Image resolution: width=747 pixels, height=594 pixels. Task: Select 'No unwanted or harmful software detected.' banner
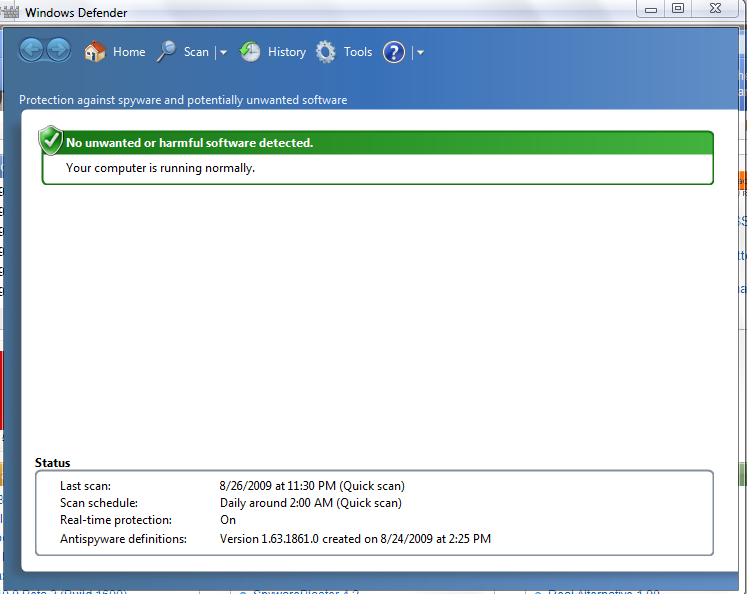[377, 143]
